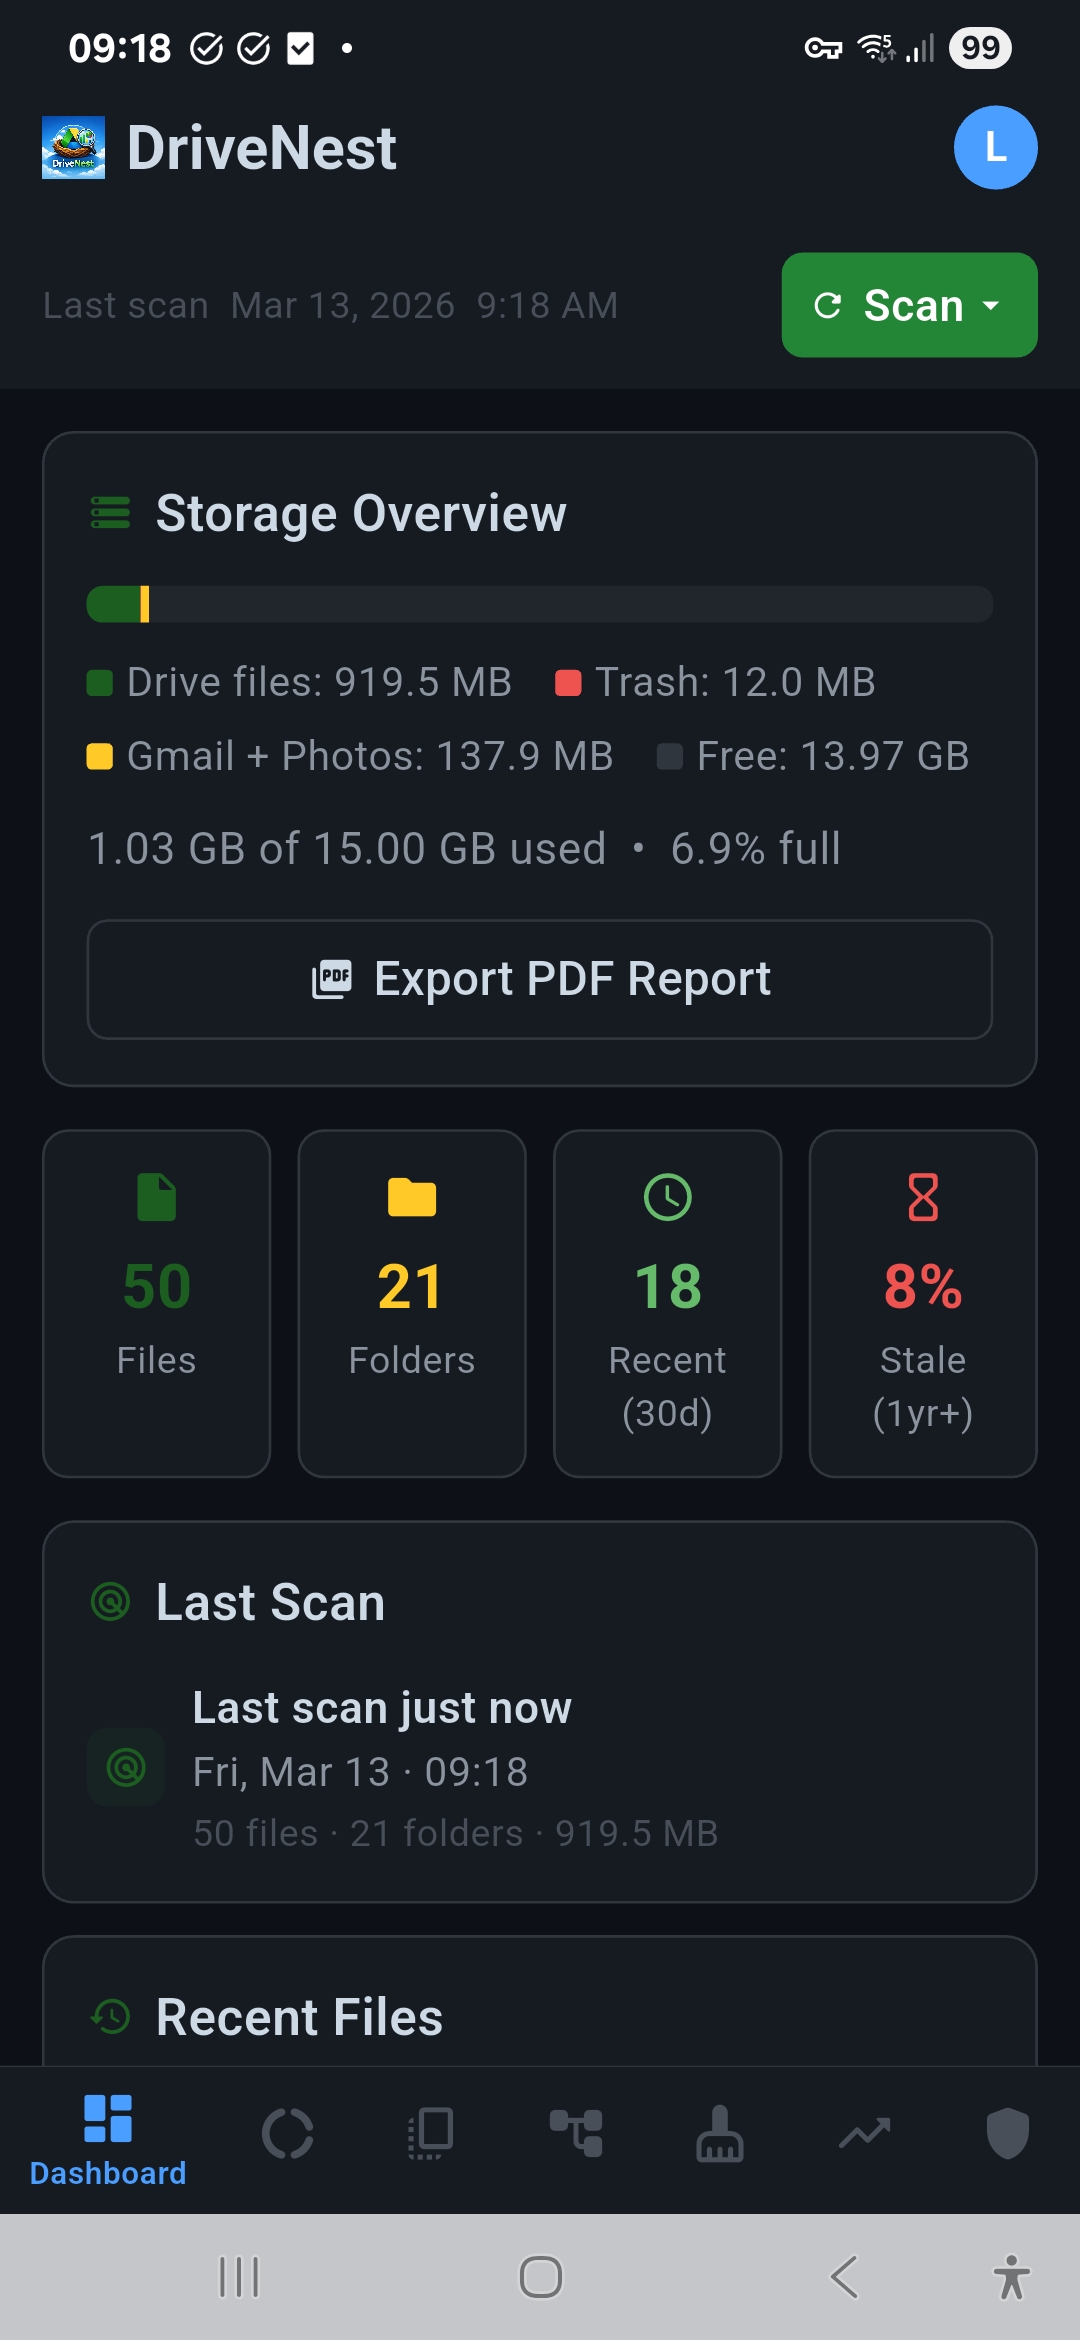
Task: Tap the Stale (1yr+) stat card
Action: click(923, 1303)
